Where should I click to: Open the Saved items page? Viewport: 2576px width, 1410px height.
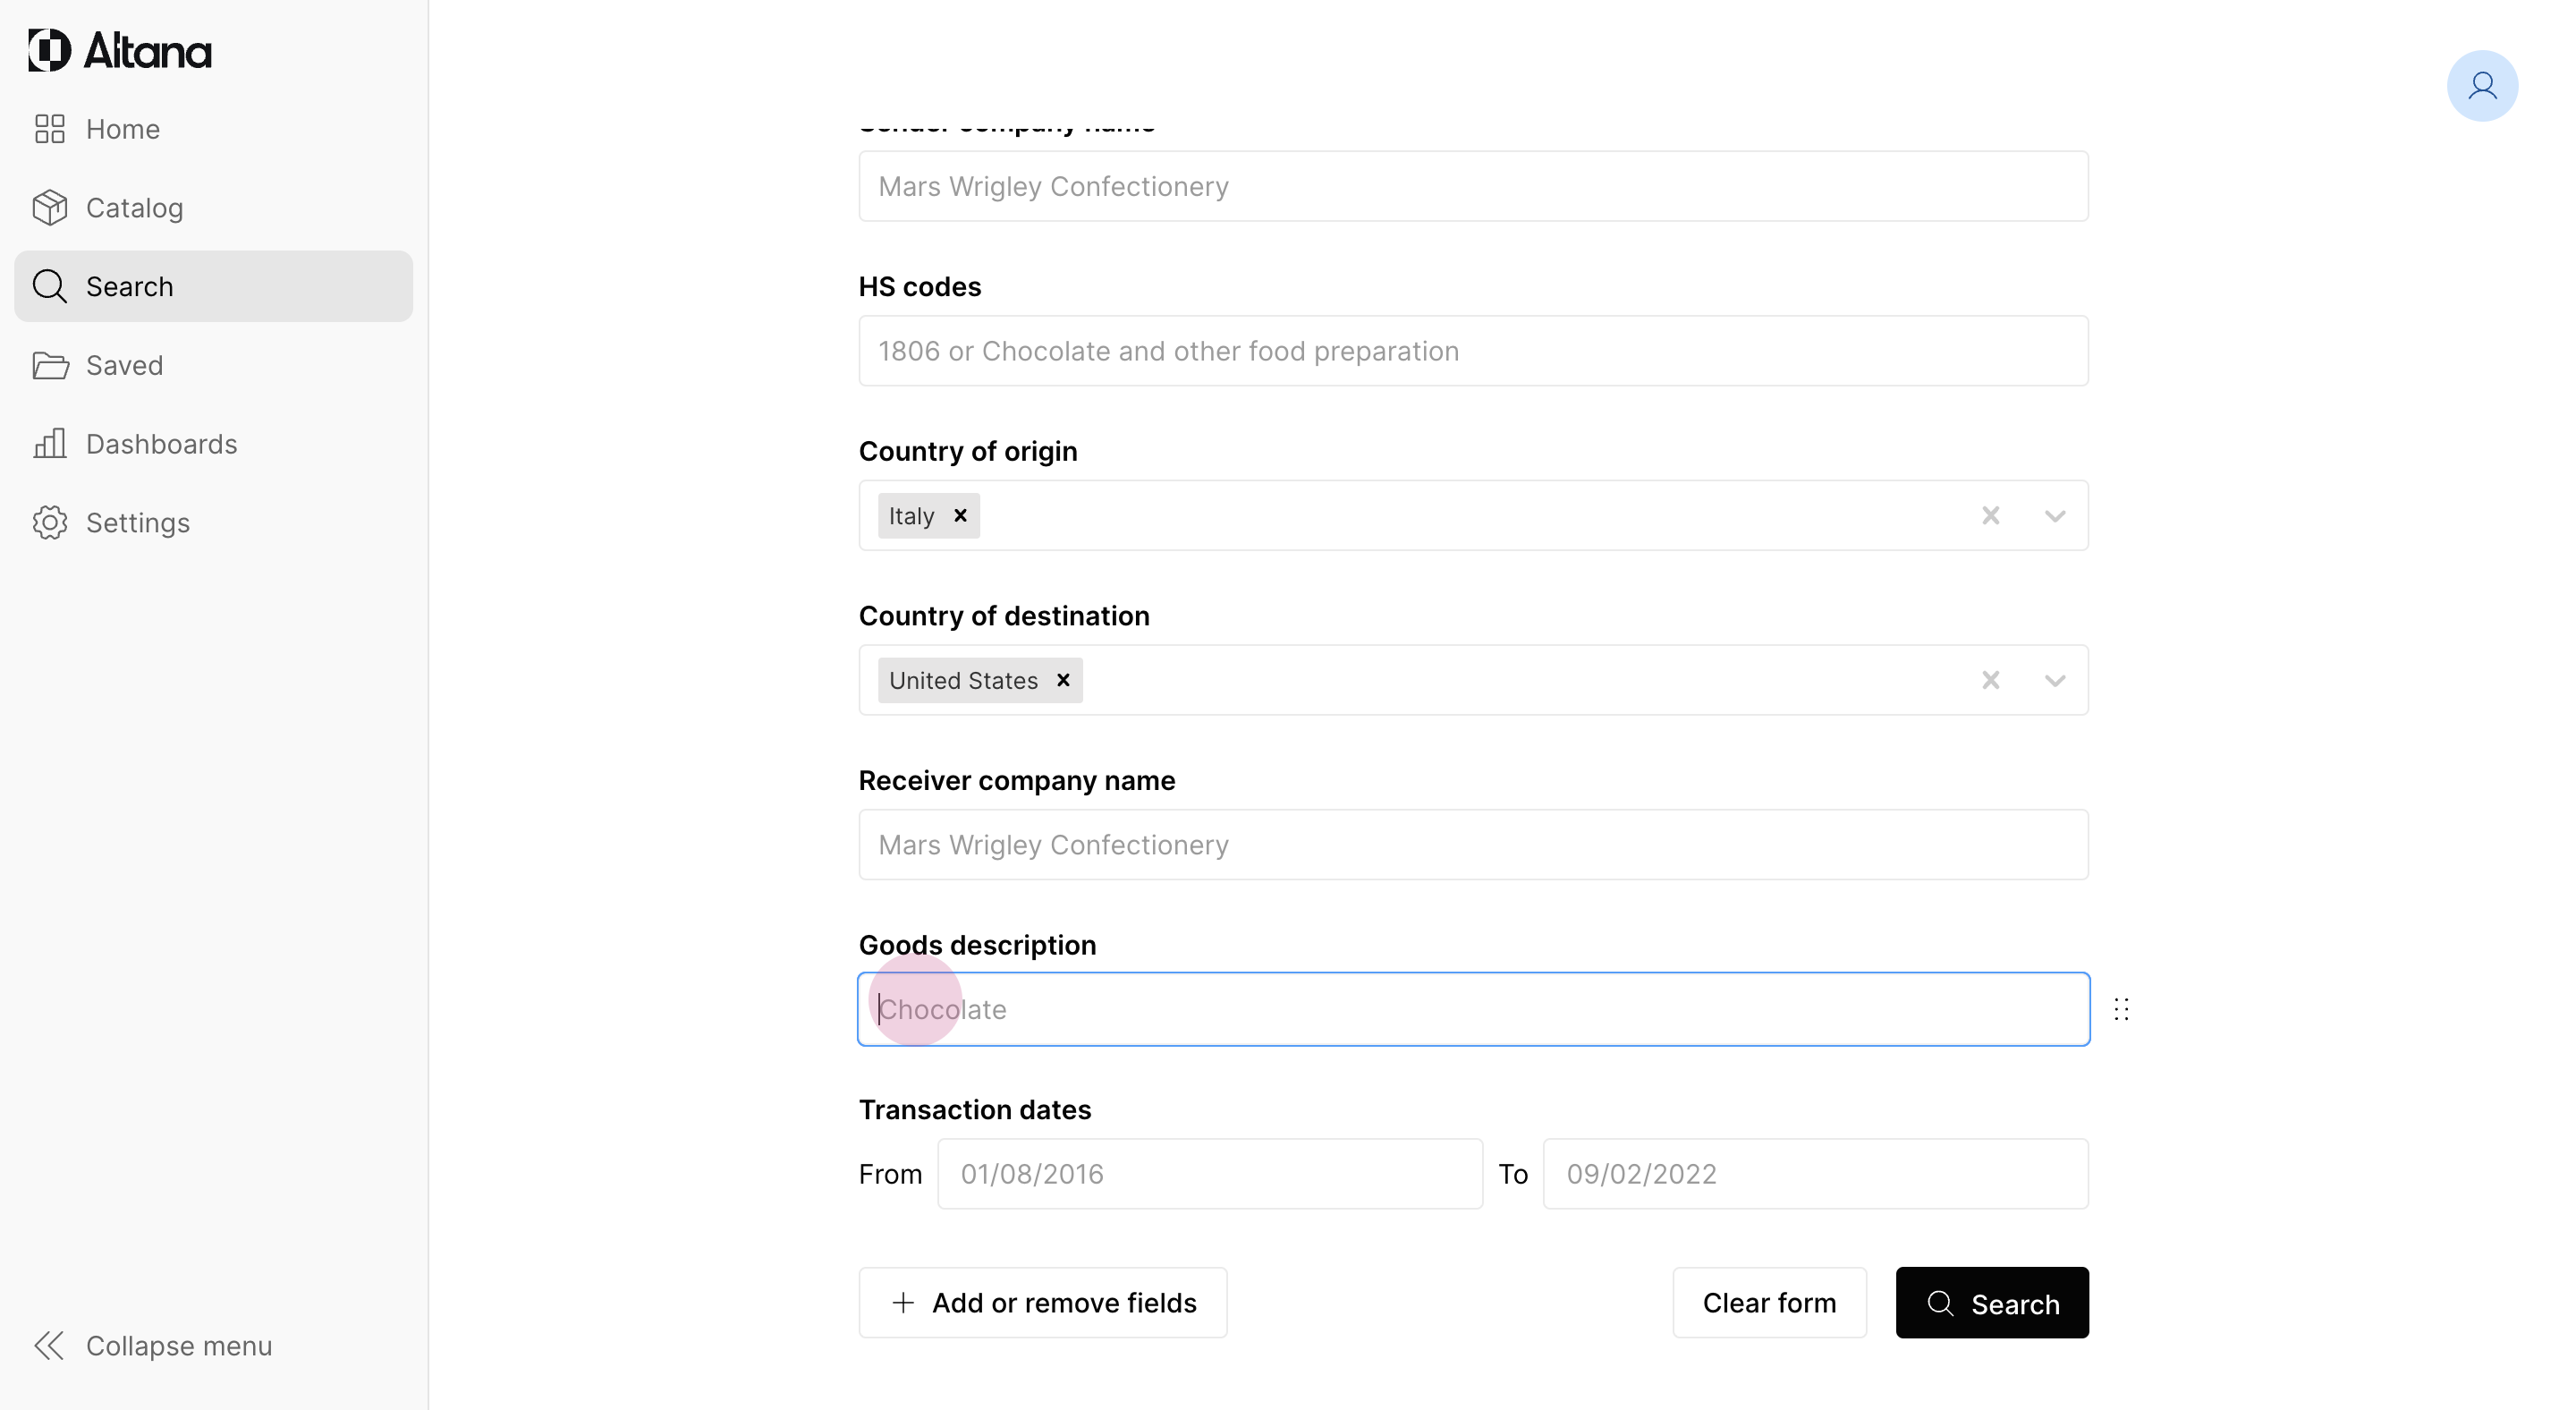click(124, 365)
